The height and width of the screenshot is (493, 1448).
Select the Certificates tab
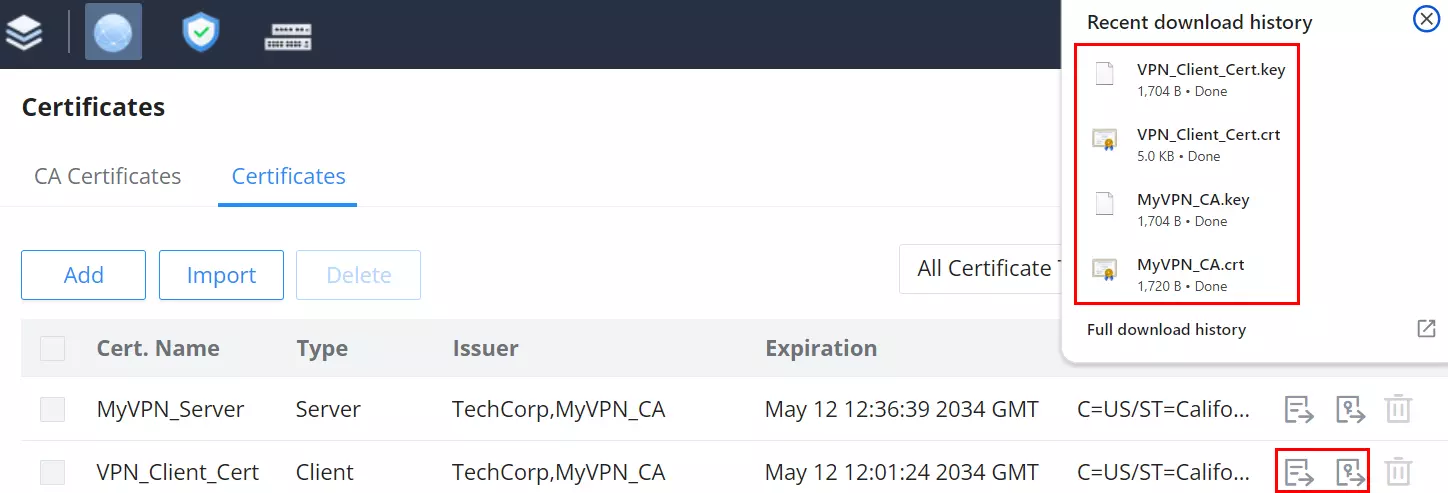tap(288, 176)
